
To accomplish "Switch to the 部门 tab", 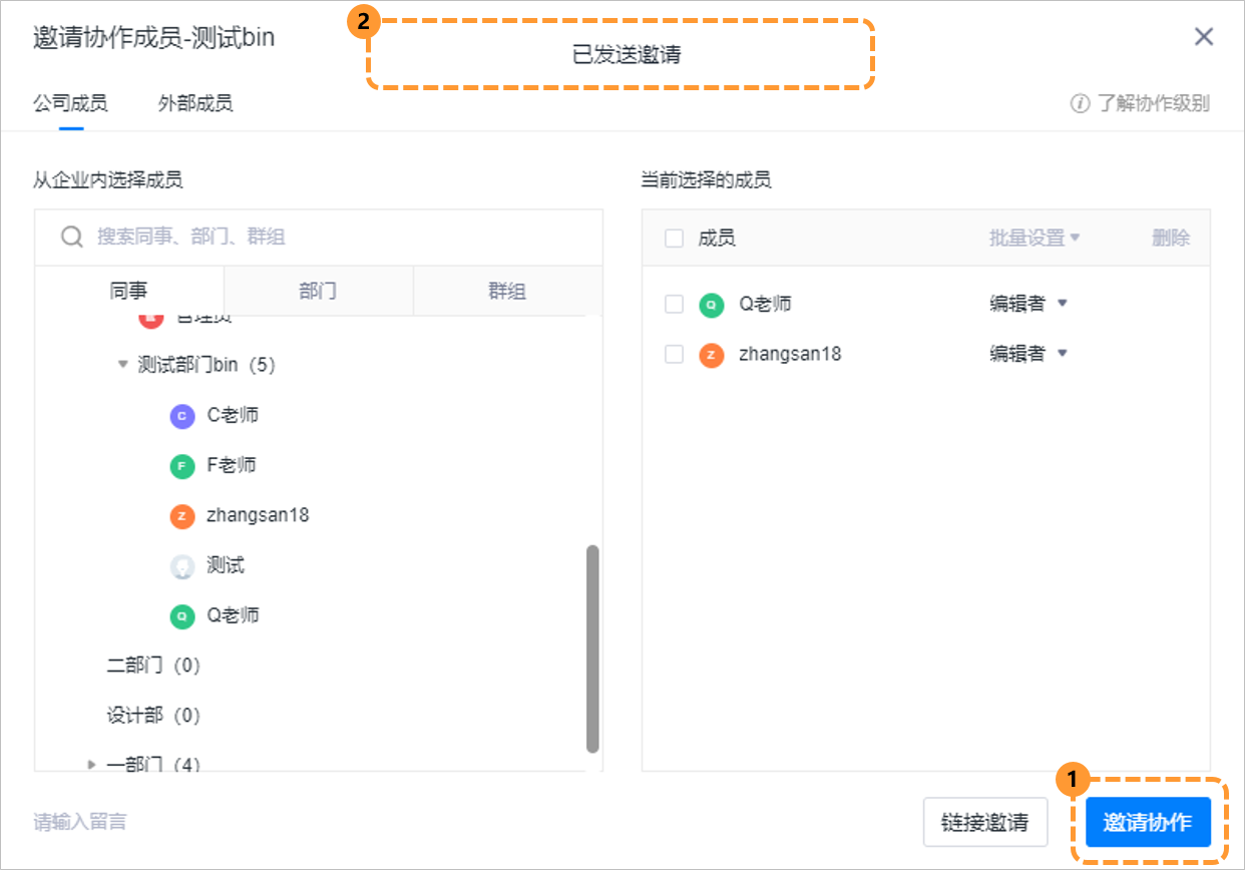I will [x=318, y=290].
